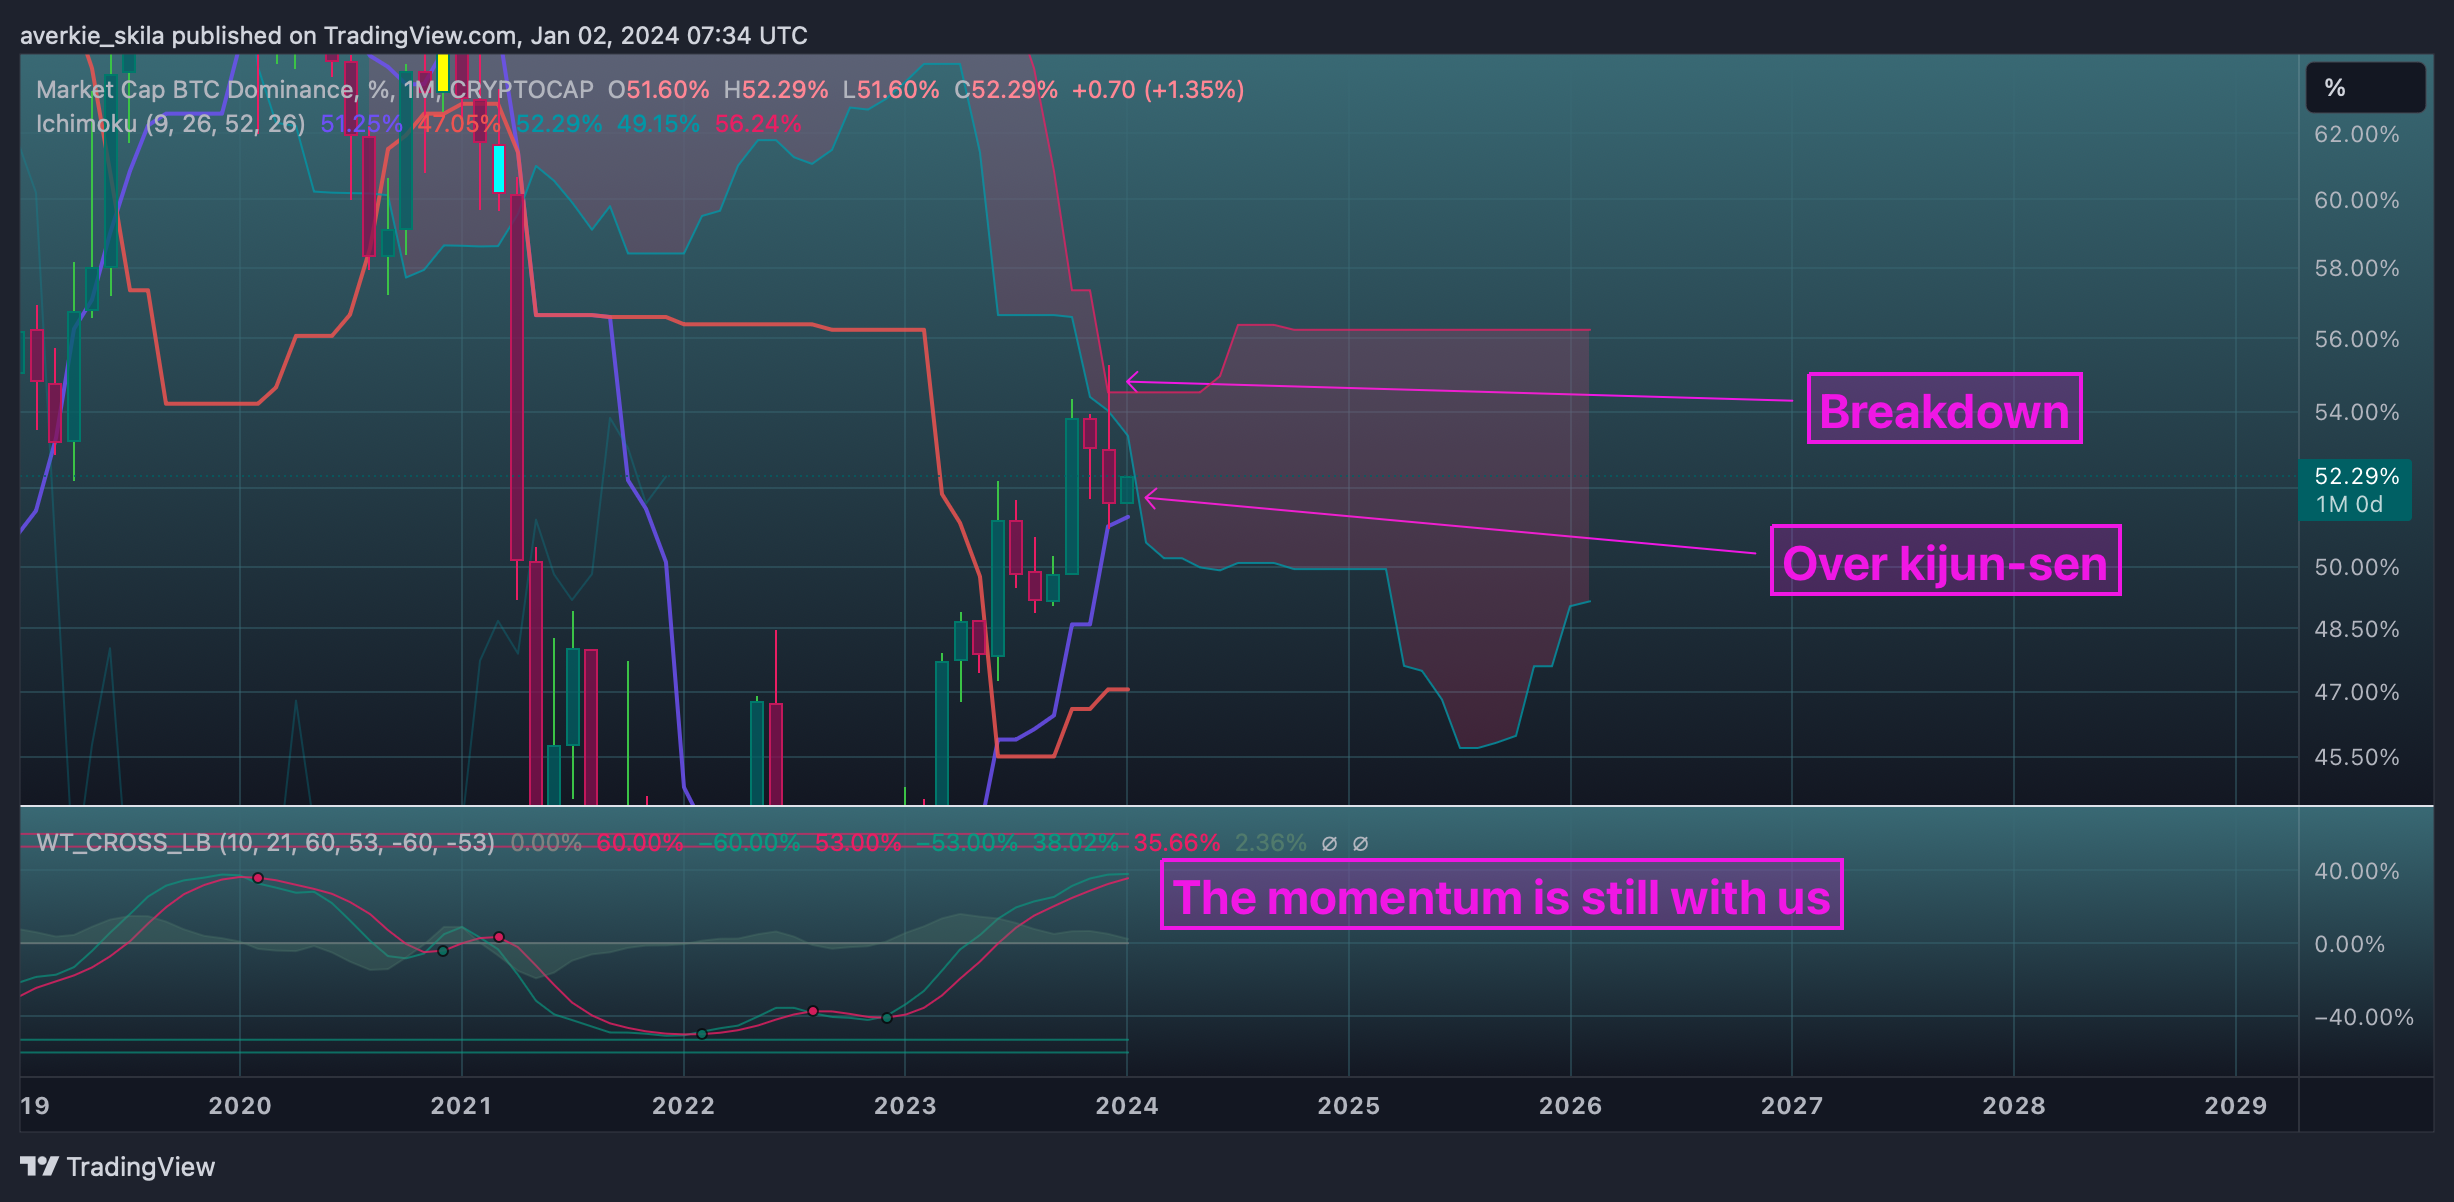The image size is (2454, 1202).
Task: Click the Ichimoku value 49.15%
Action: point(658,124)
